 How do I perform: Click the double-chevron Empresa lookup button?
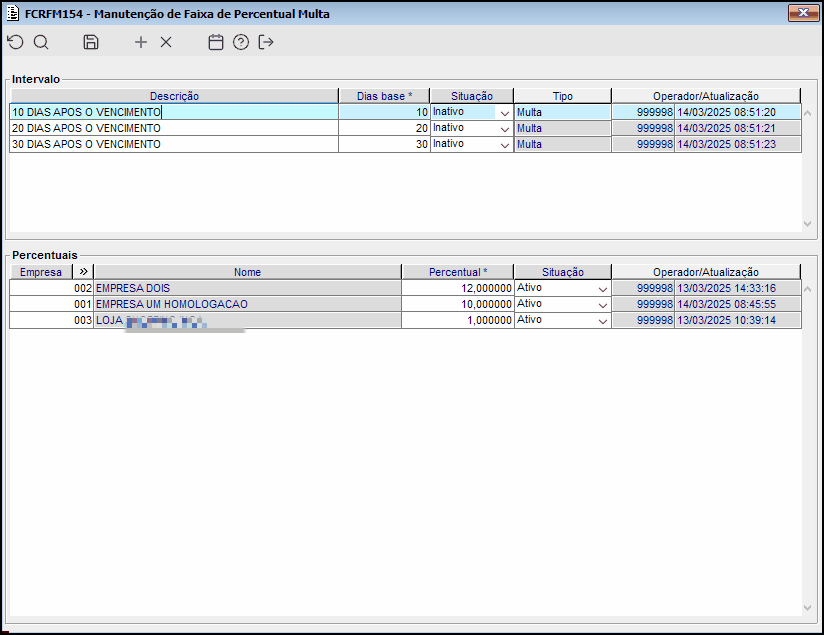(x=84, y=272)
